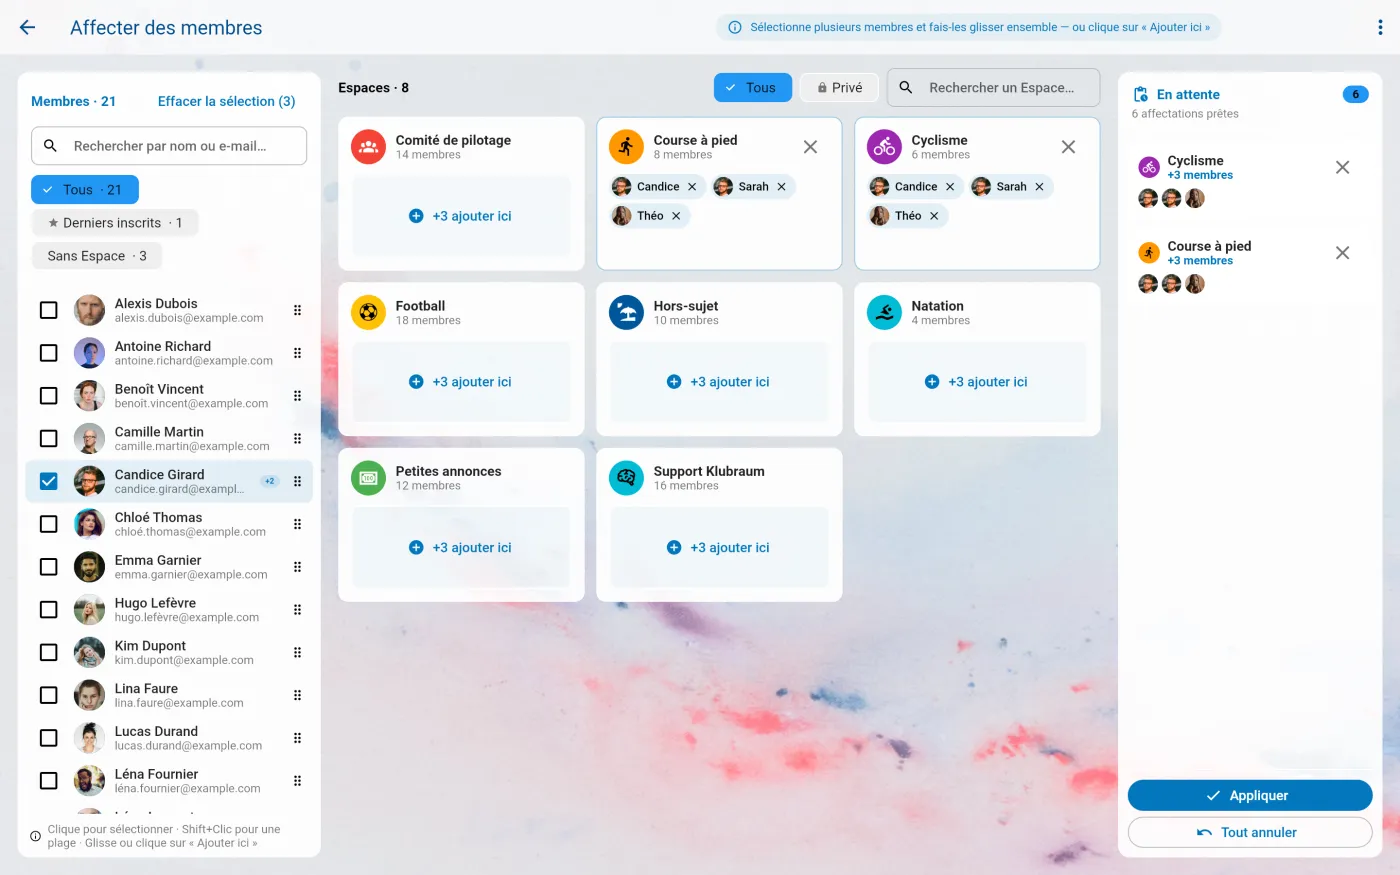Open the three-dot overflow menu
Viewport: 1400px width, 875px height.
(1380, 28)
